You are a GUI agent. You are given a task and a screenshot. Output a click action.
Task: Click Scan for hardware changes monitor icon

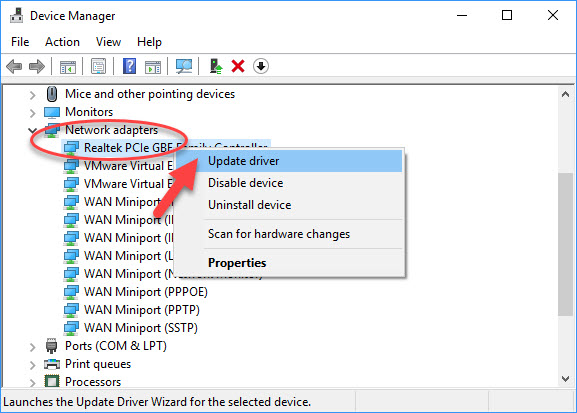tap(184, 67)
